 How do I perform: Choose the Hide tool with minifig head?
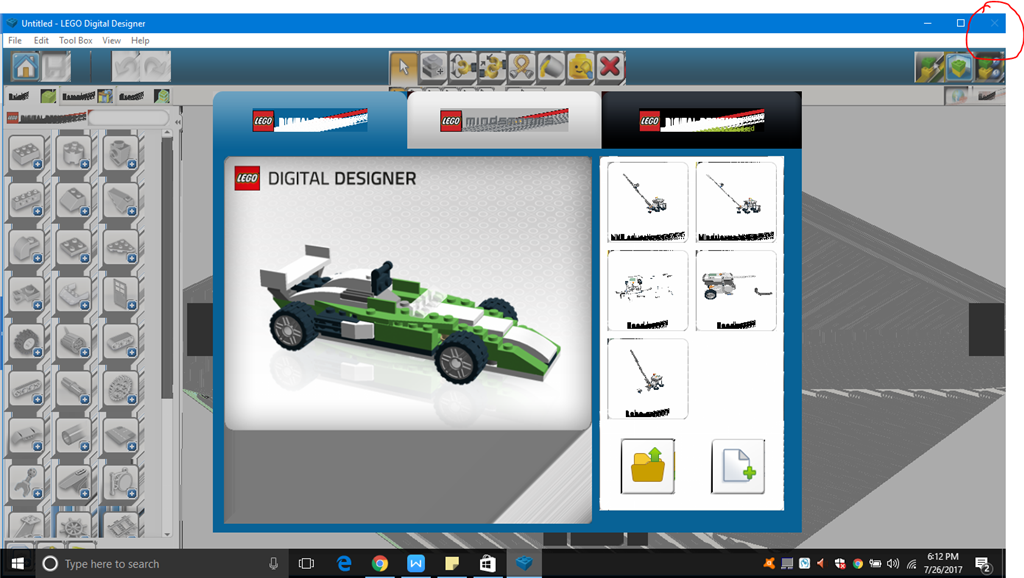point(581,67)
